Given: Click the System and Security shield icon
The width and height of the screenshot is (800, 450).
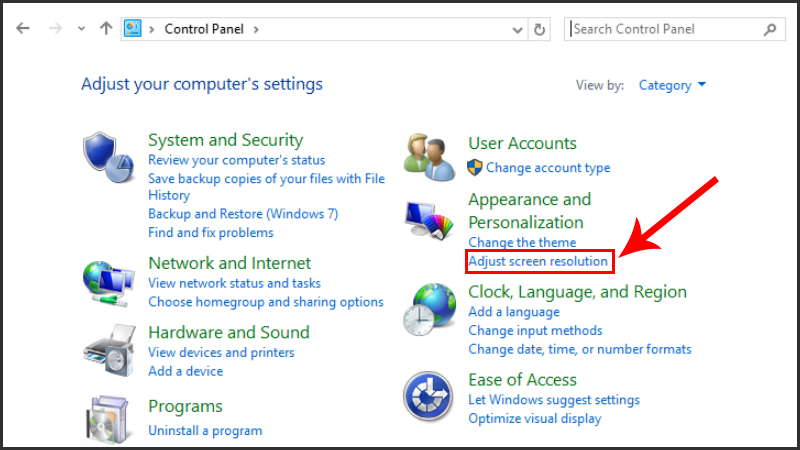Looking at the screenshot, I should 108,156.
